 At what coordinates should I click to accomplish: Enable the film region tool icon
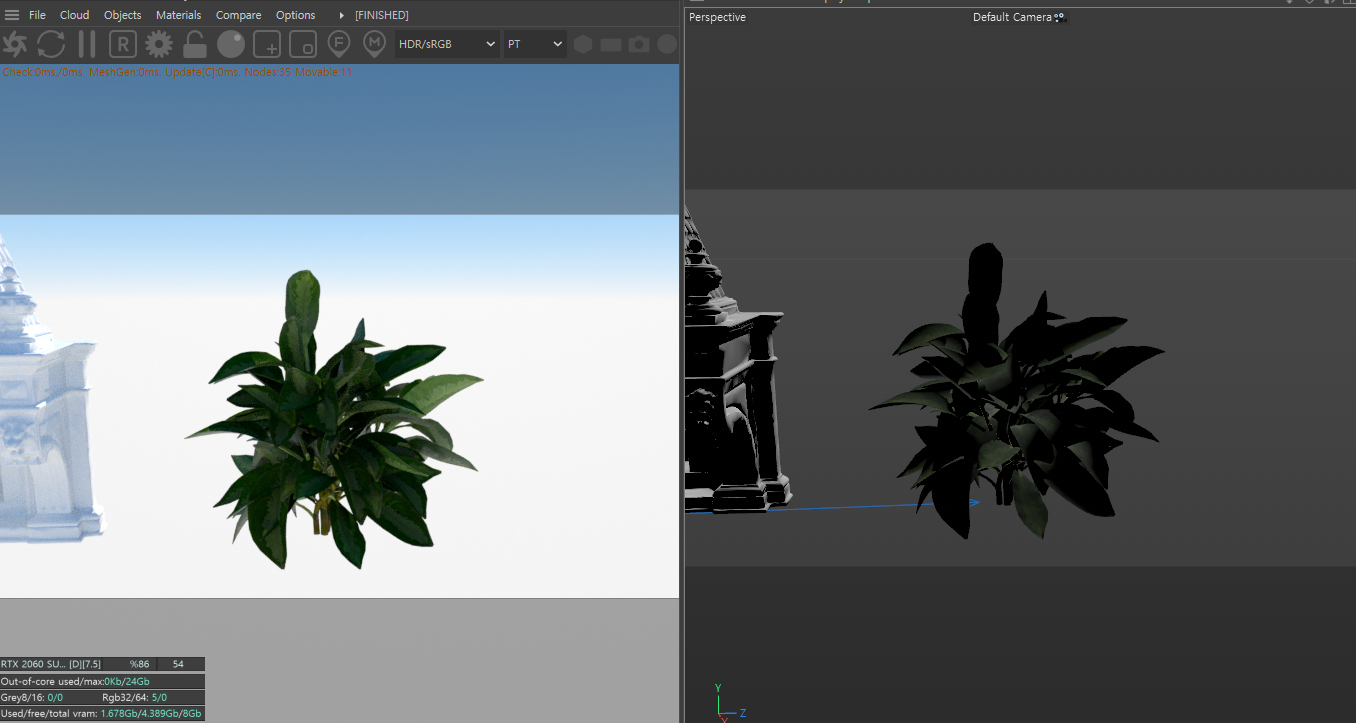pos(303,44)
